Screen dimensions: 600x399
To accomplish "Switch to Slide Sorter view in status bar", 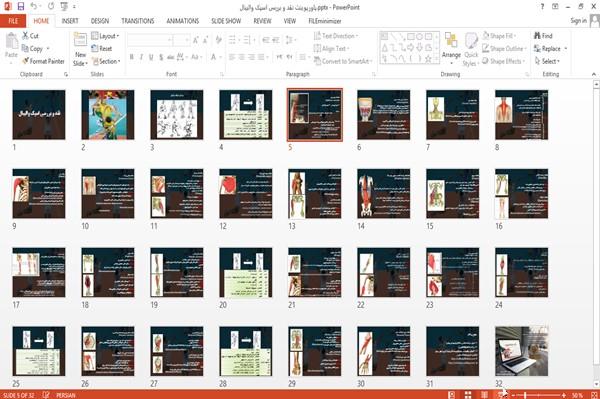I will [x=468, y=395].
